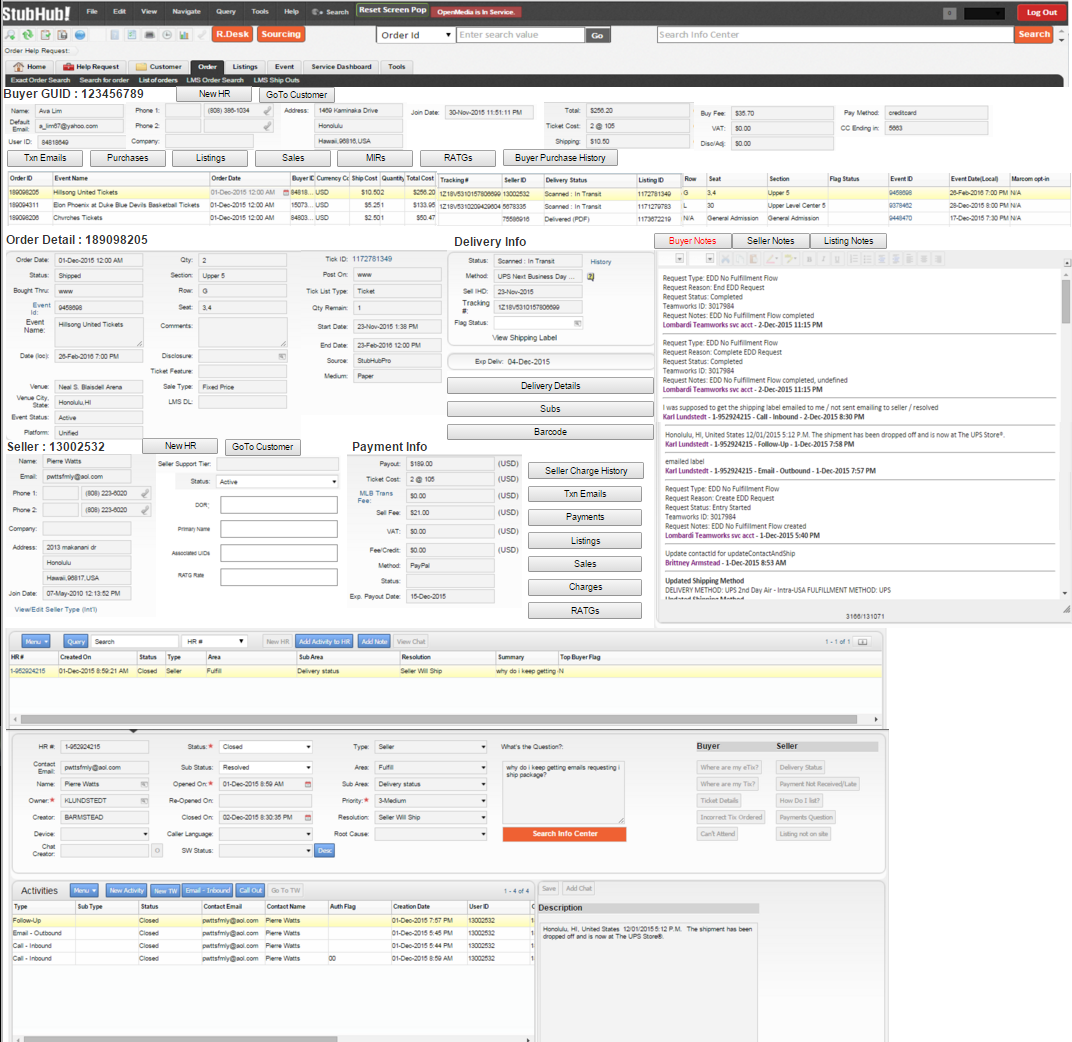Open the Sub Status Resolved dropdown
Viewport: 1072px width, 1042px height.
tap(266, 767)
